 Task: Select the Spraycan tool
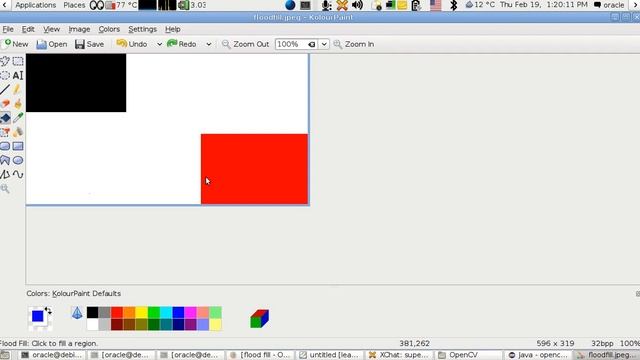tap(18, 132)
